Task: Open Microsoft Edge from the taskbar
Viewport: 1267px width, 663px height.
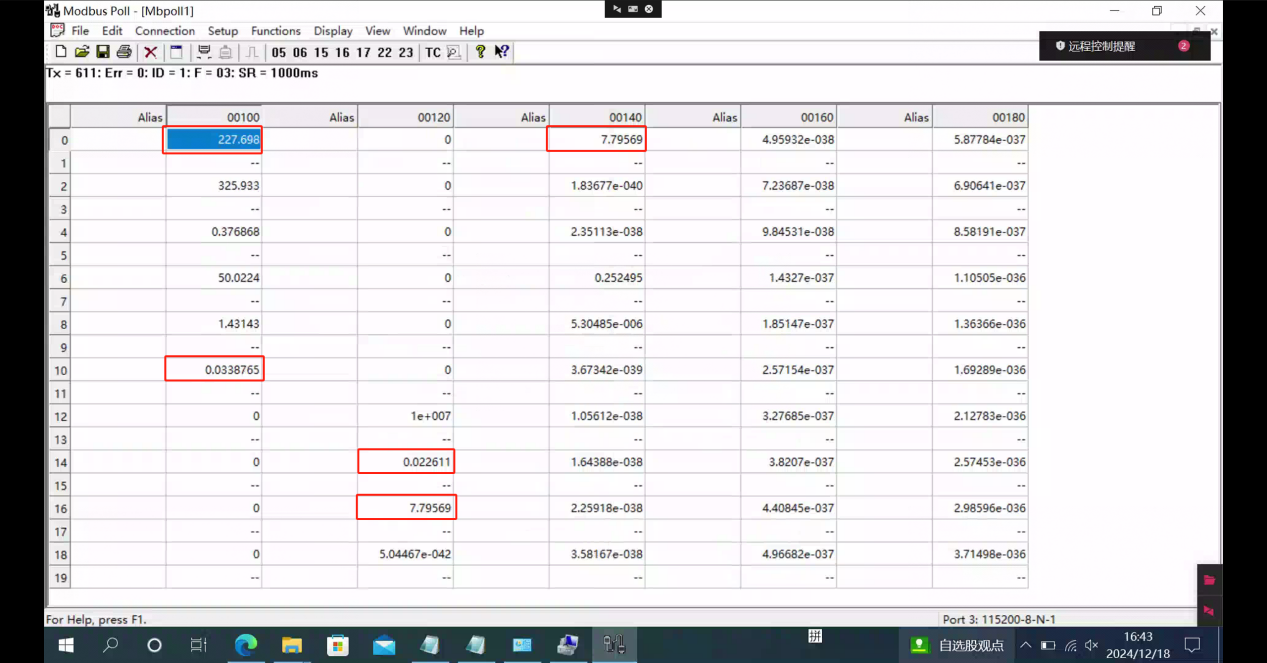Action: pyautogui.click(x=246, y=646)
